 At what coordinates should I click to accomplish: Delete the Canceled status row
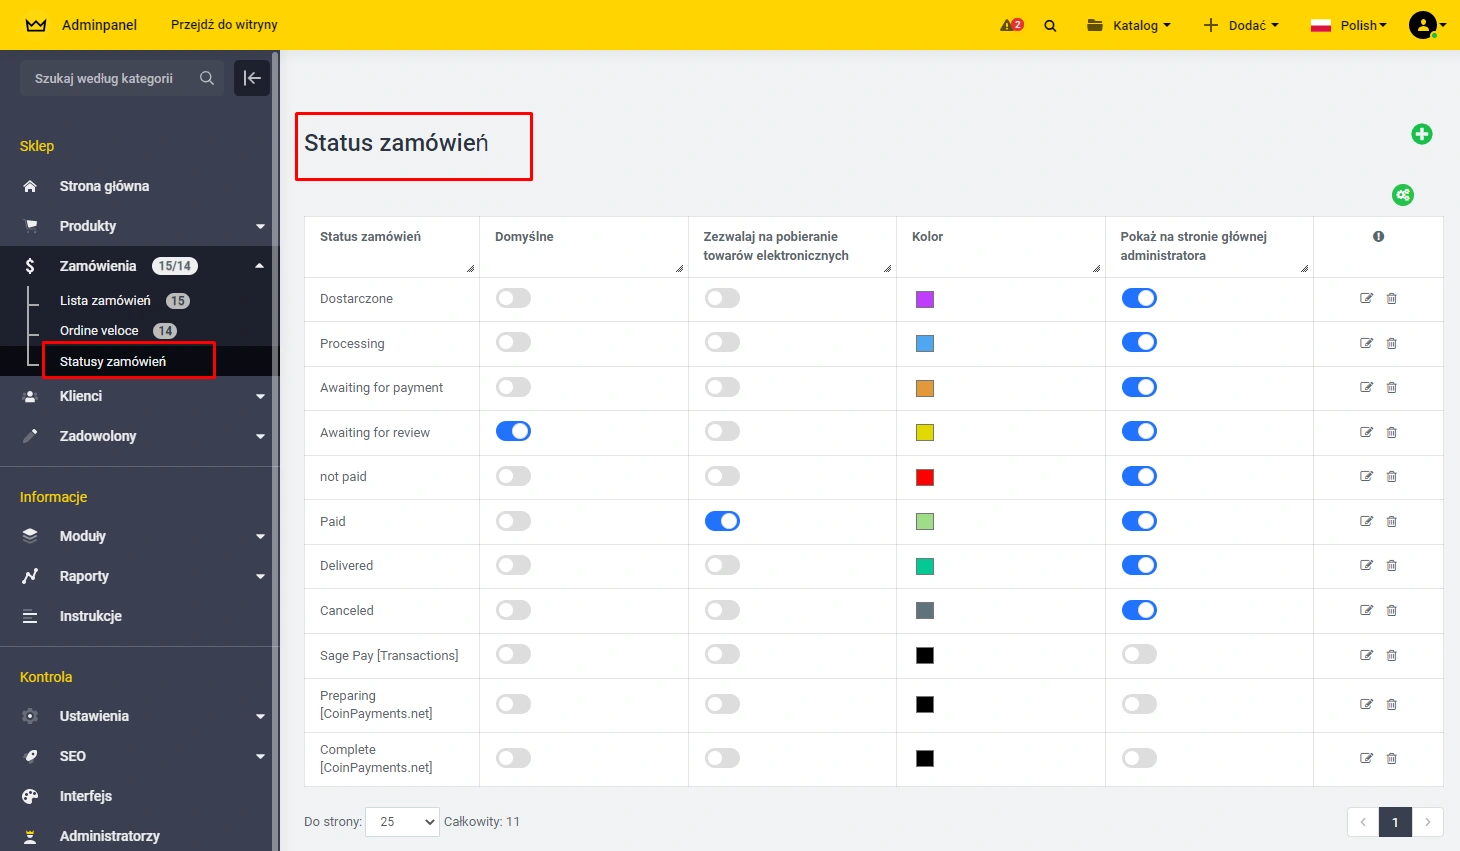[x=1391, y=610]
